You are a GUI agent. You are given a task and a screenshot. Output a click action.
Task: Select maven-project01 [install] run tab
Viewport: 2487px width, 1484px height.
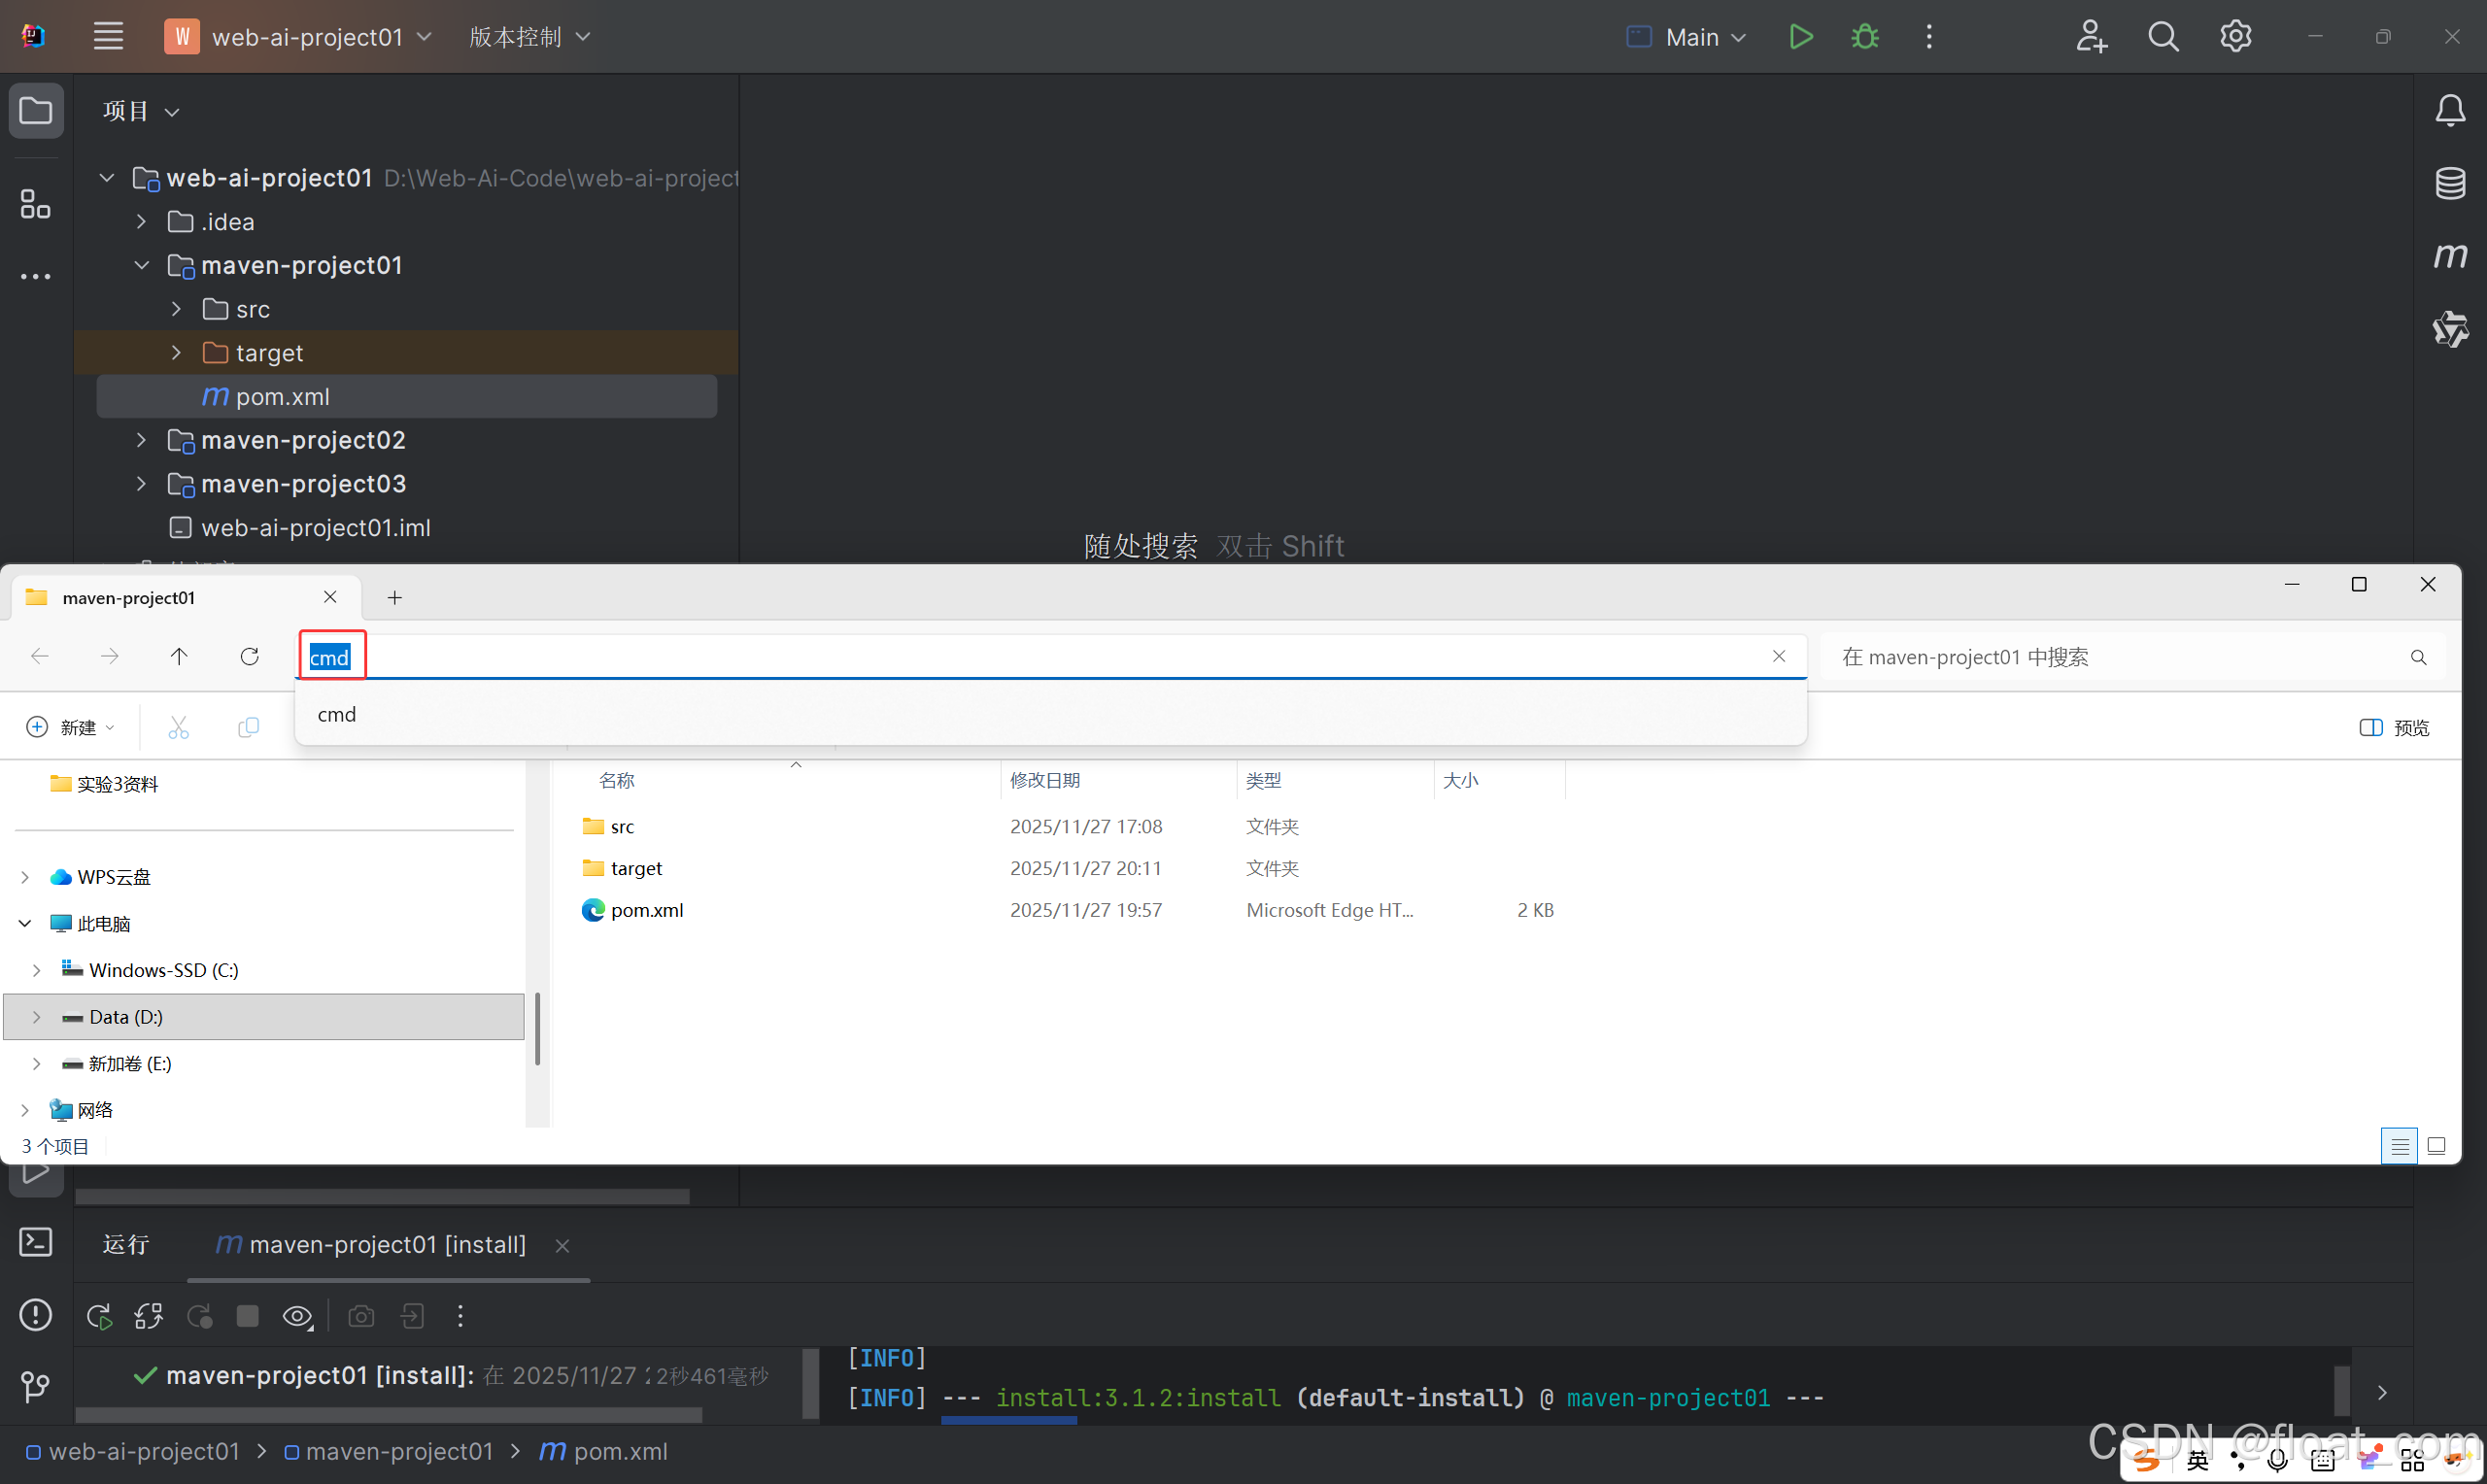coord(387,1244)
